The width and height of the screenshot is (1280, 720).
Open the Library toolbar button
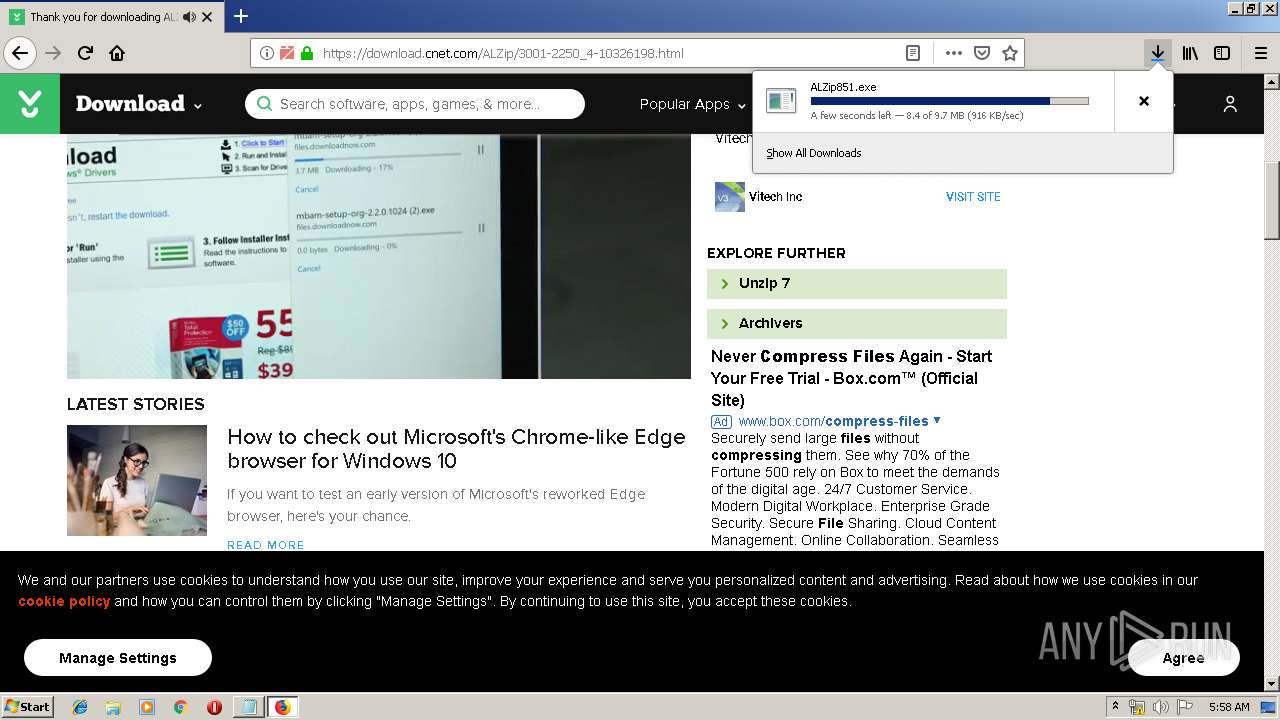click(1190, 53)
